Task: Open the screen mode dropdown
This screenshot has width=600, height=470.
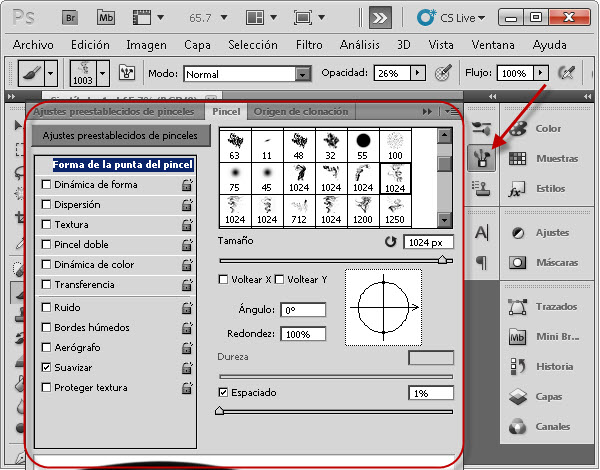Action: point(321,18)
